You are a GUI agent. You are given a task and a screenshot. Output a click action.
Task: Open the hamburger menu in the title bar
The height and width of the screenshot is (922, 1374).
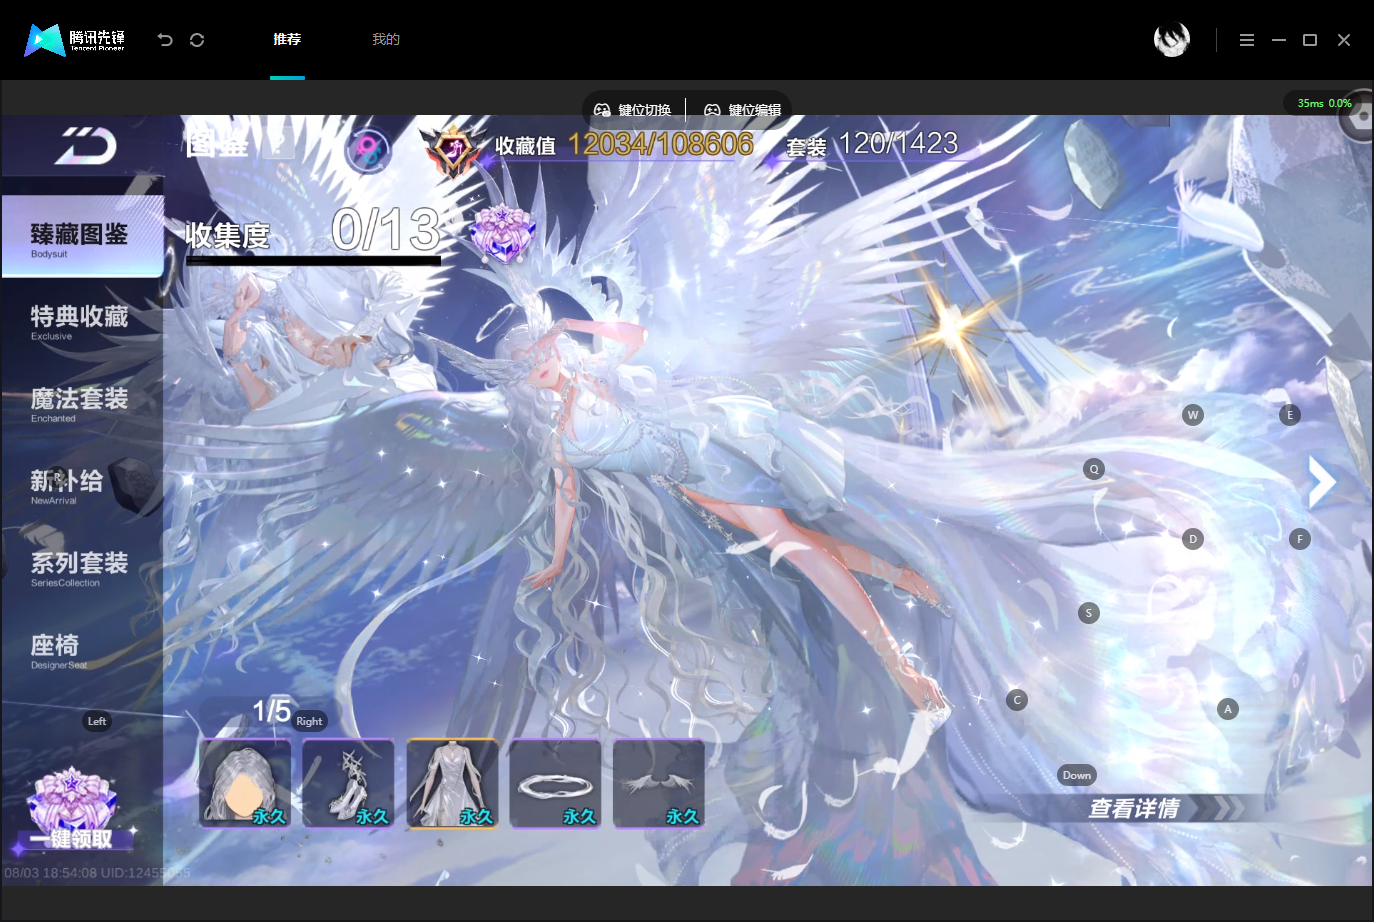pos(1247,40)
